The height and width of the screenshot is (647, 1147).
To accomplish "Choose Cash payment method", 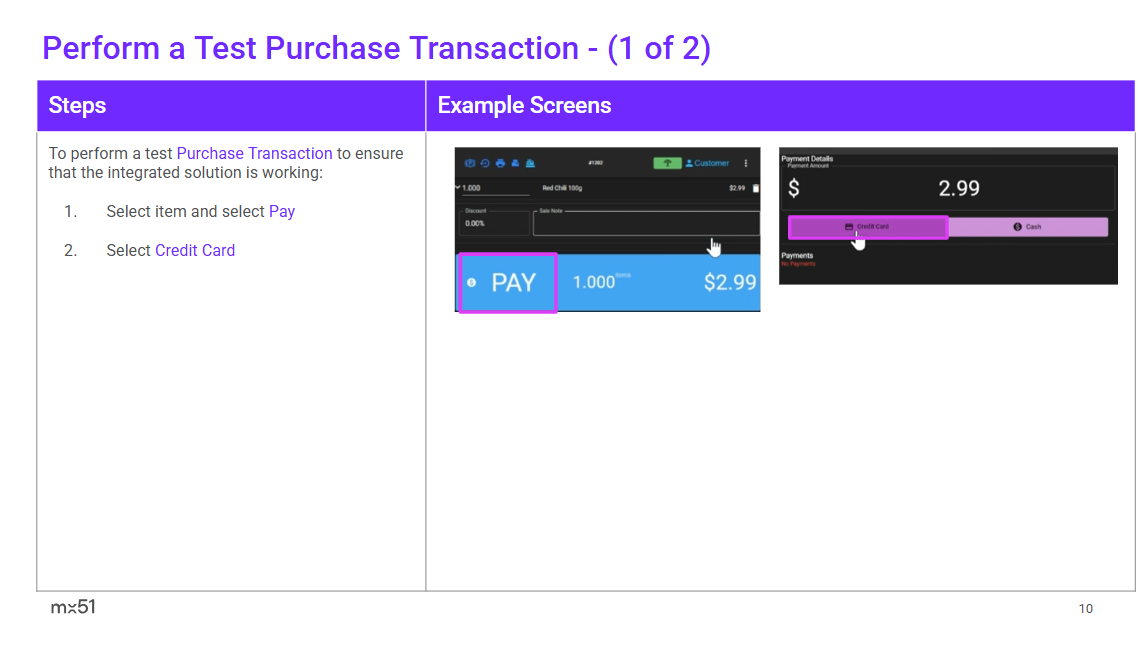I will 1027,227.
